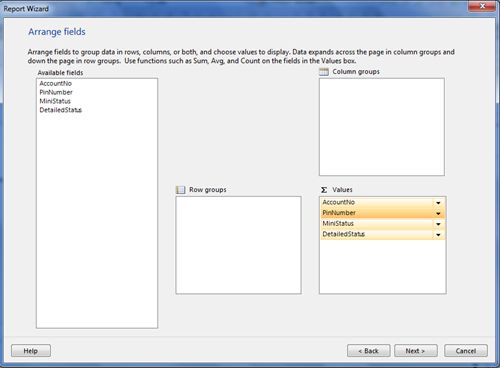
Task: Click the Values label
Action: [x=342, y=190]
